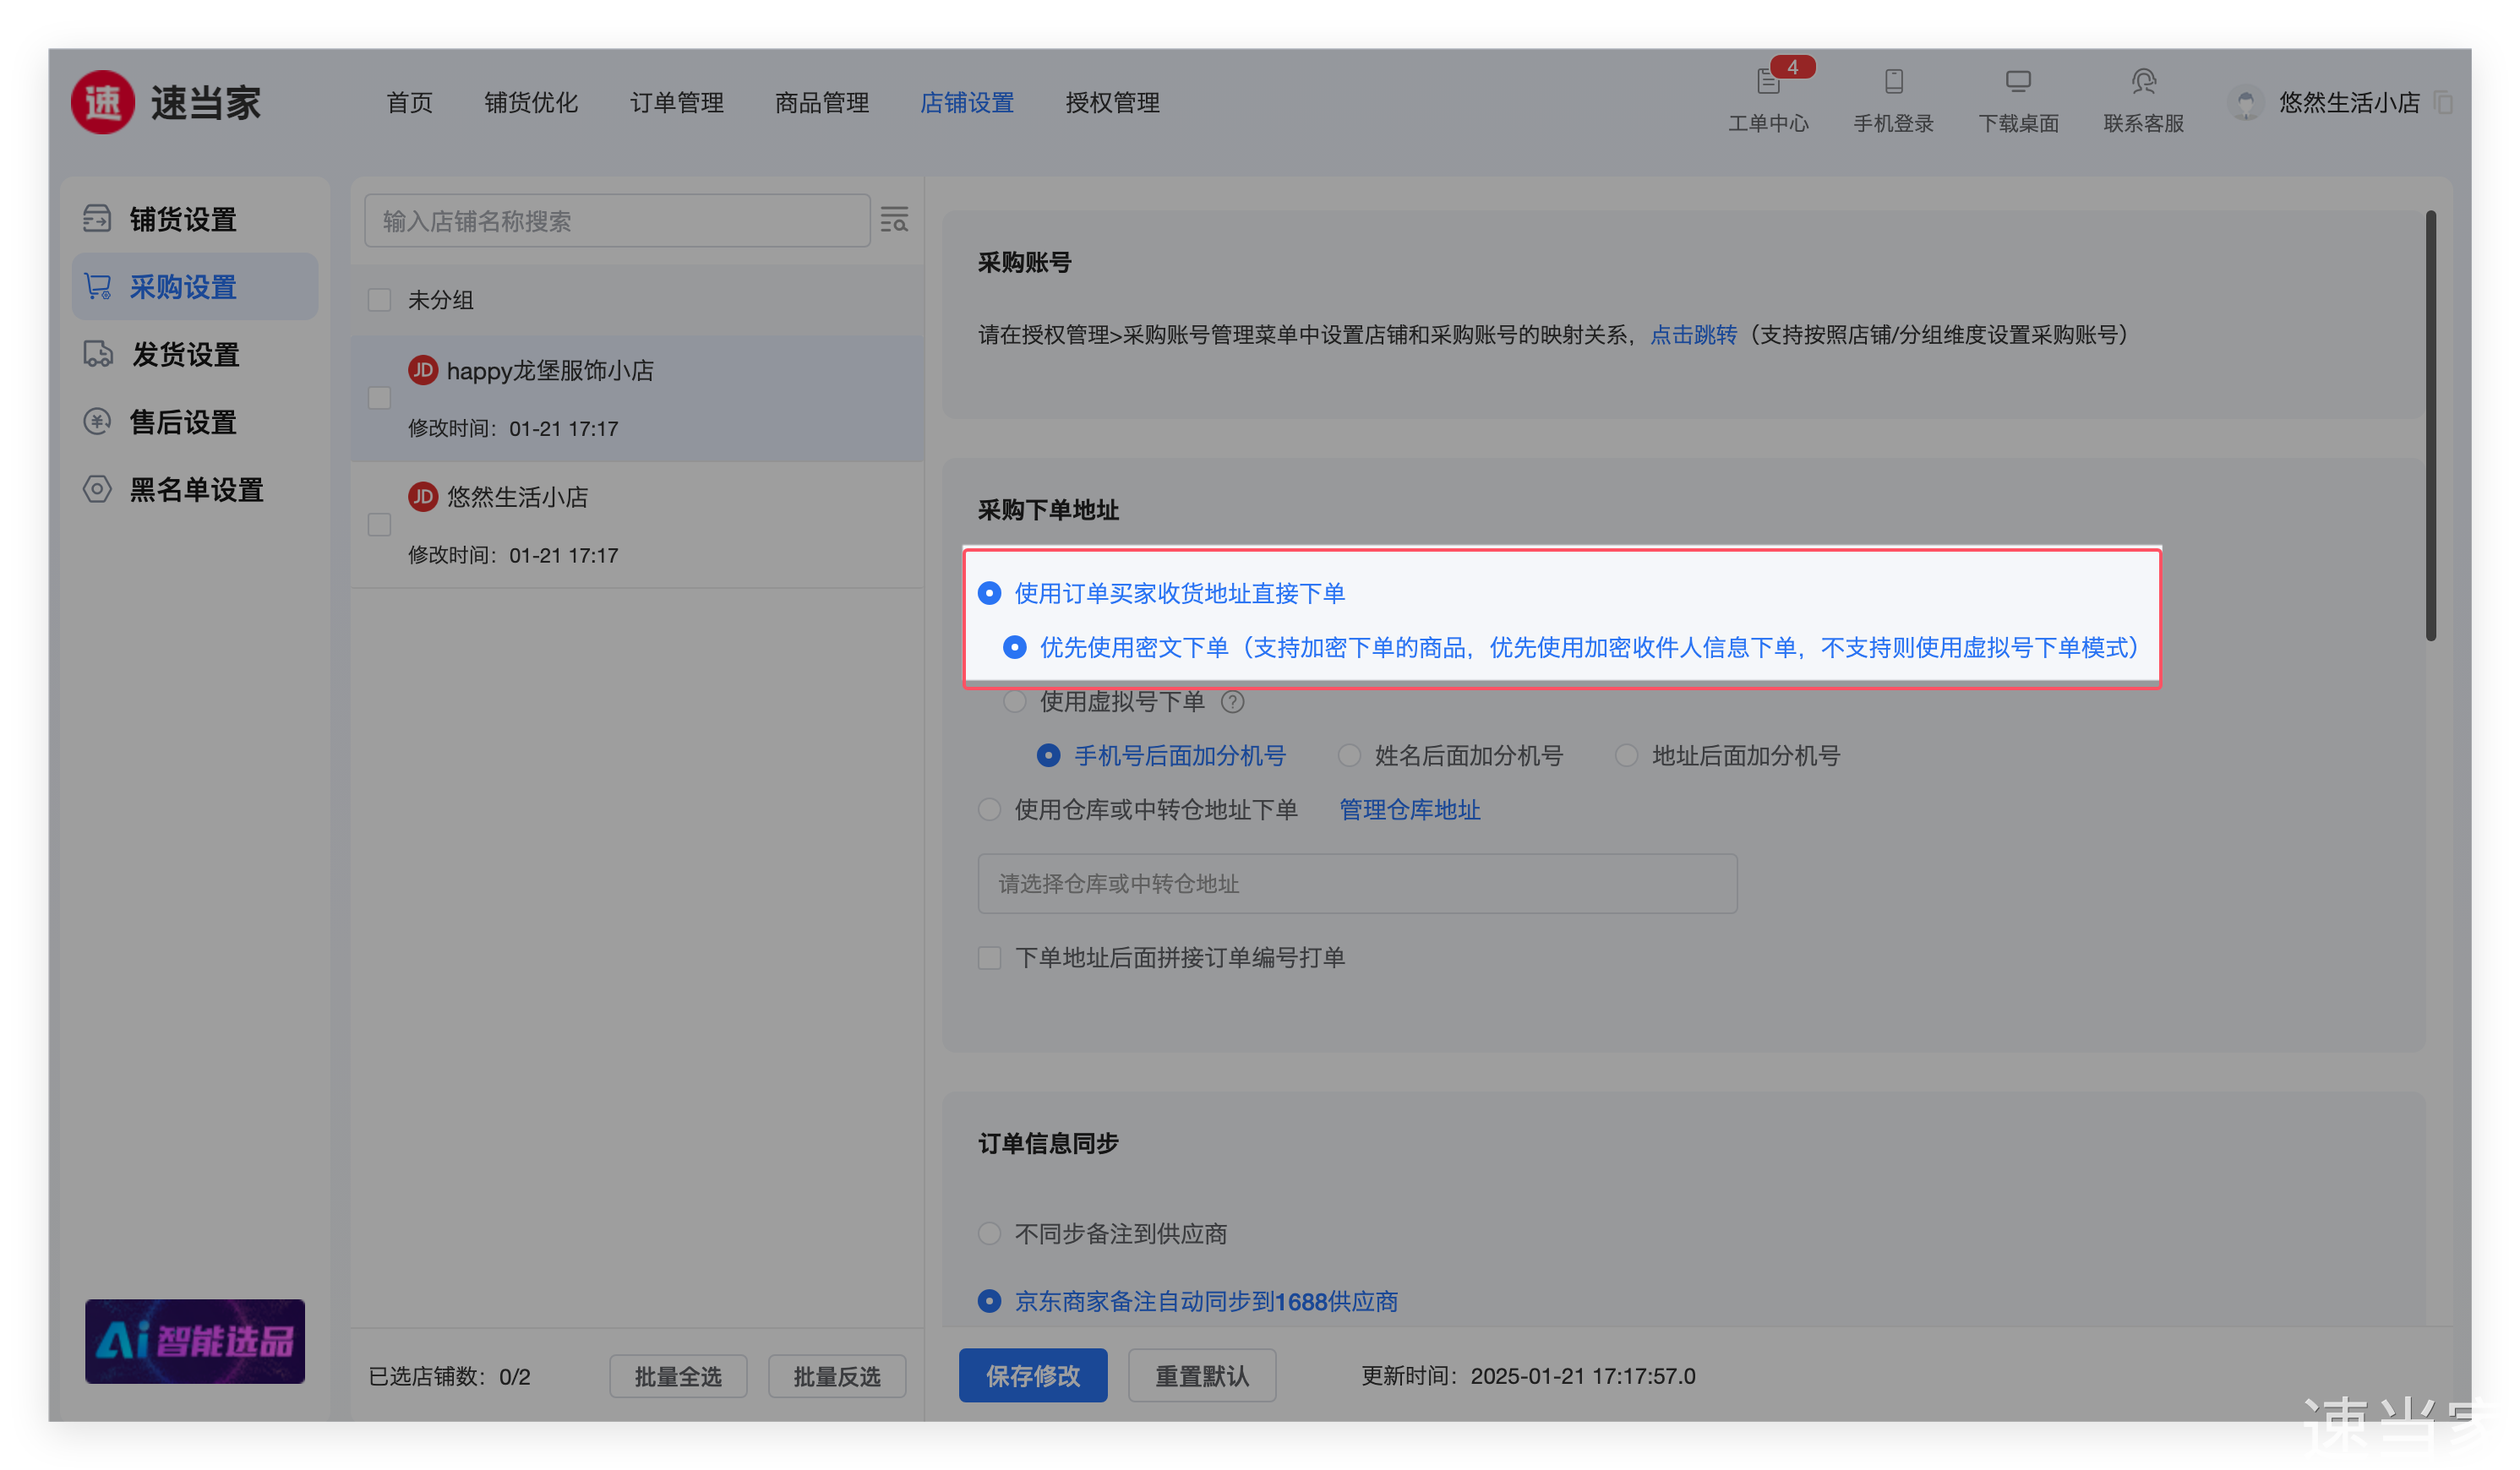
Task: Click the 手机登录 phone icon
Action: coord(1893,82)
